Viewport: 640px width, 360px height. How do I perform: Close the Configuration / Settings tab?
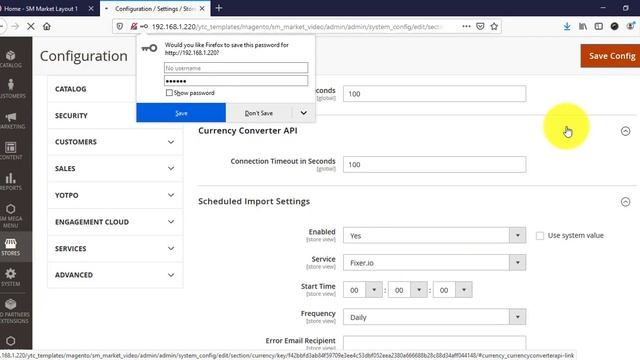point(202,8)
